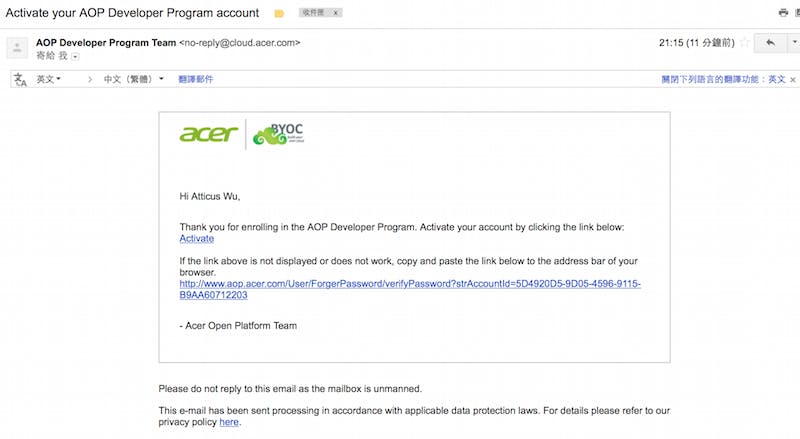
Task: Open more reply options dropdown arrow
Action: tap(794, 43)
